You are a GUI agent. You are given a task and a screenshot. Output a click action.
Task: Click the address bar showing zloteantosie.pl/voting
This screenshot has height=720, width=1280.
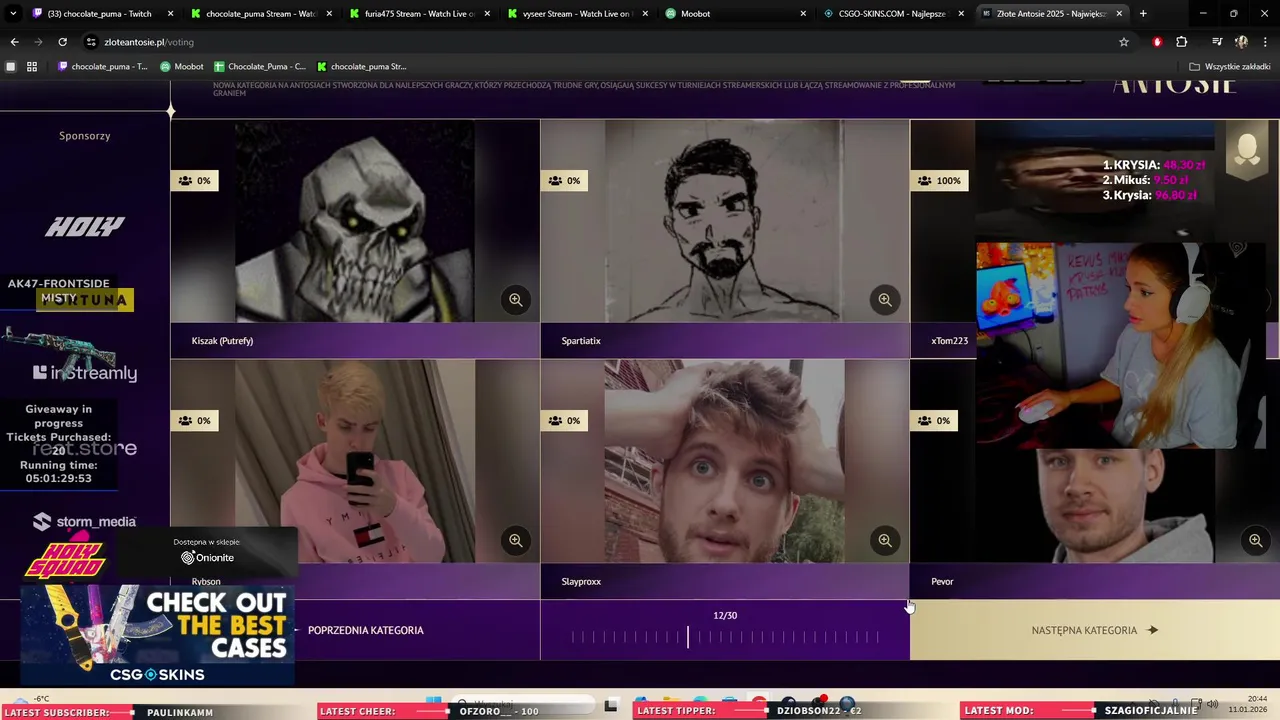click(x=600, y=42)
